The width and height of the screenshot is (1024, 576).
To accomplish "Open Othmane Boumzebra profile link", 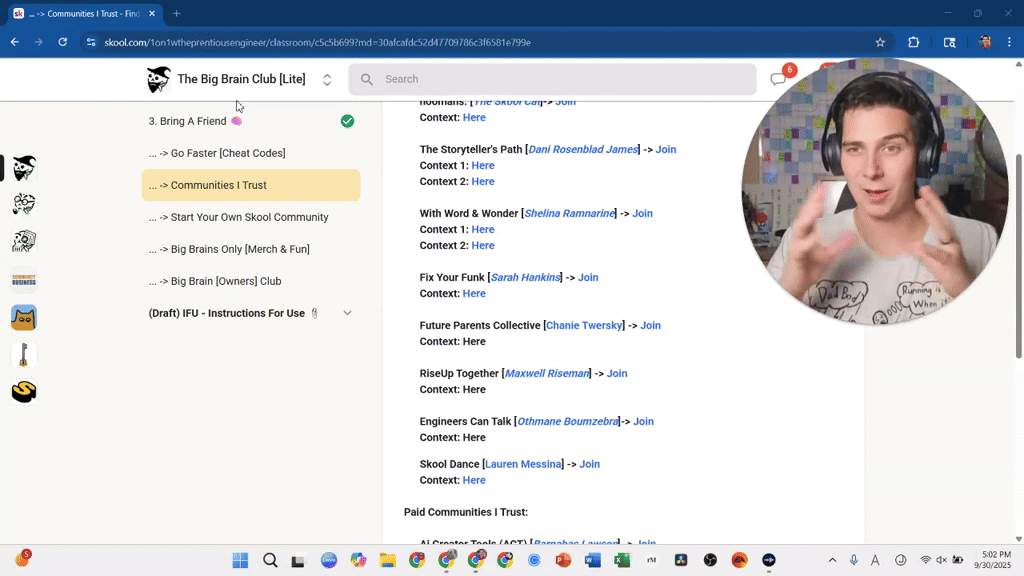I will pyautogui.click(x=568, y=421).
